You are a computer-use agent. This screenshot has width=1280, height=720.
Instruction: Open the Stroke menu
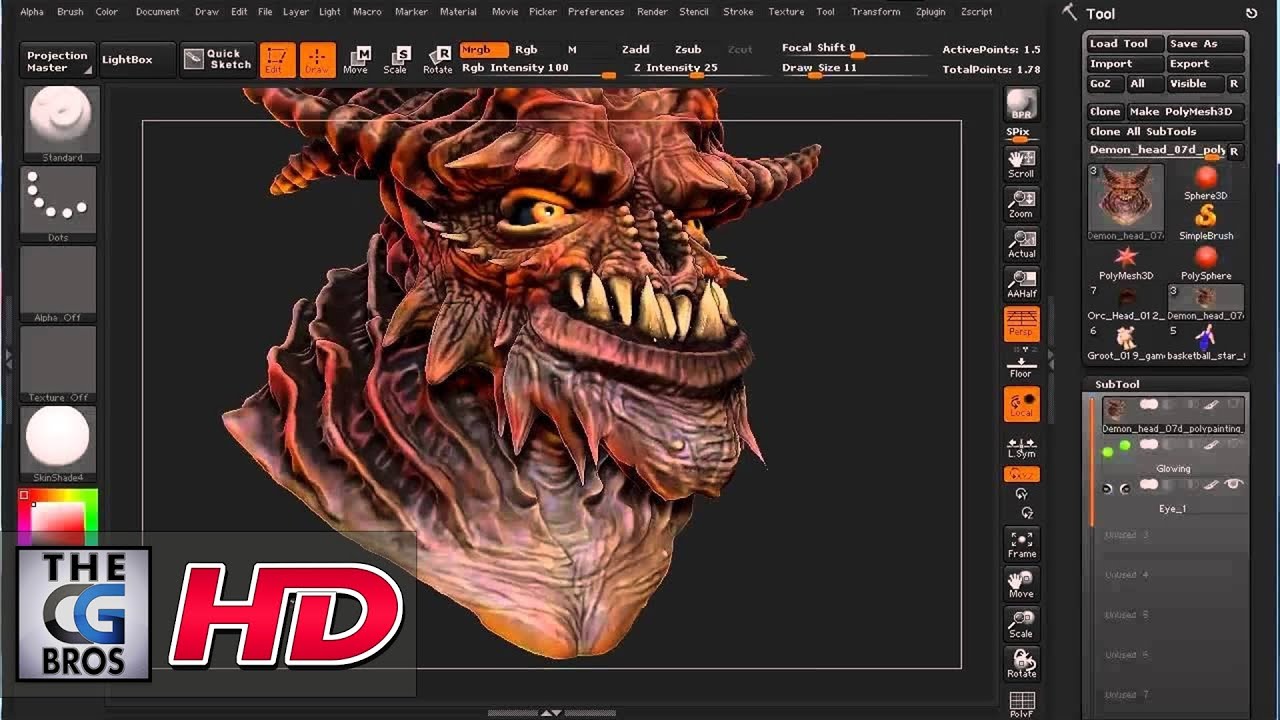coord(738,12)
